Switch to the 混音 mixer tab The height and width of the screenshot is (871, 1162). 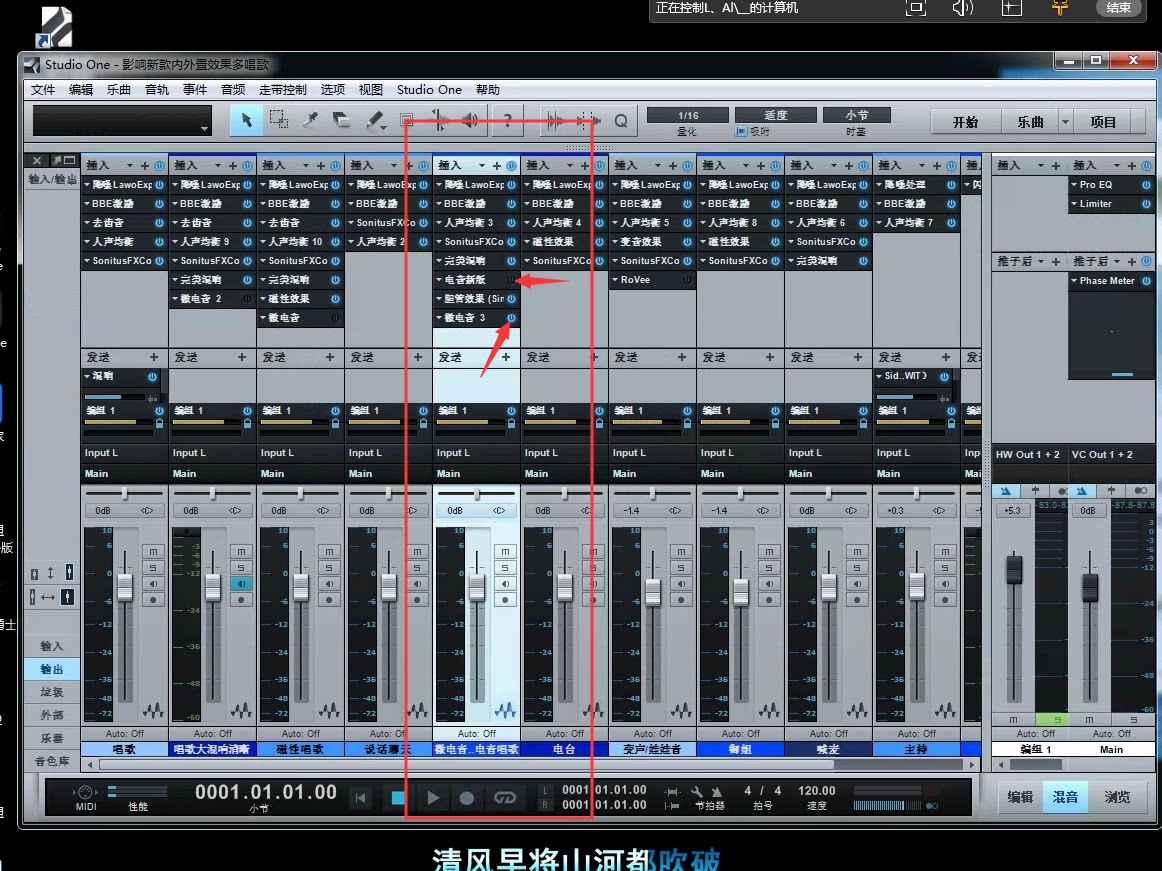(x=1065, y=797)
